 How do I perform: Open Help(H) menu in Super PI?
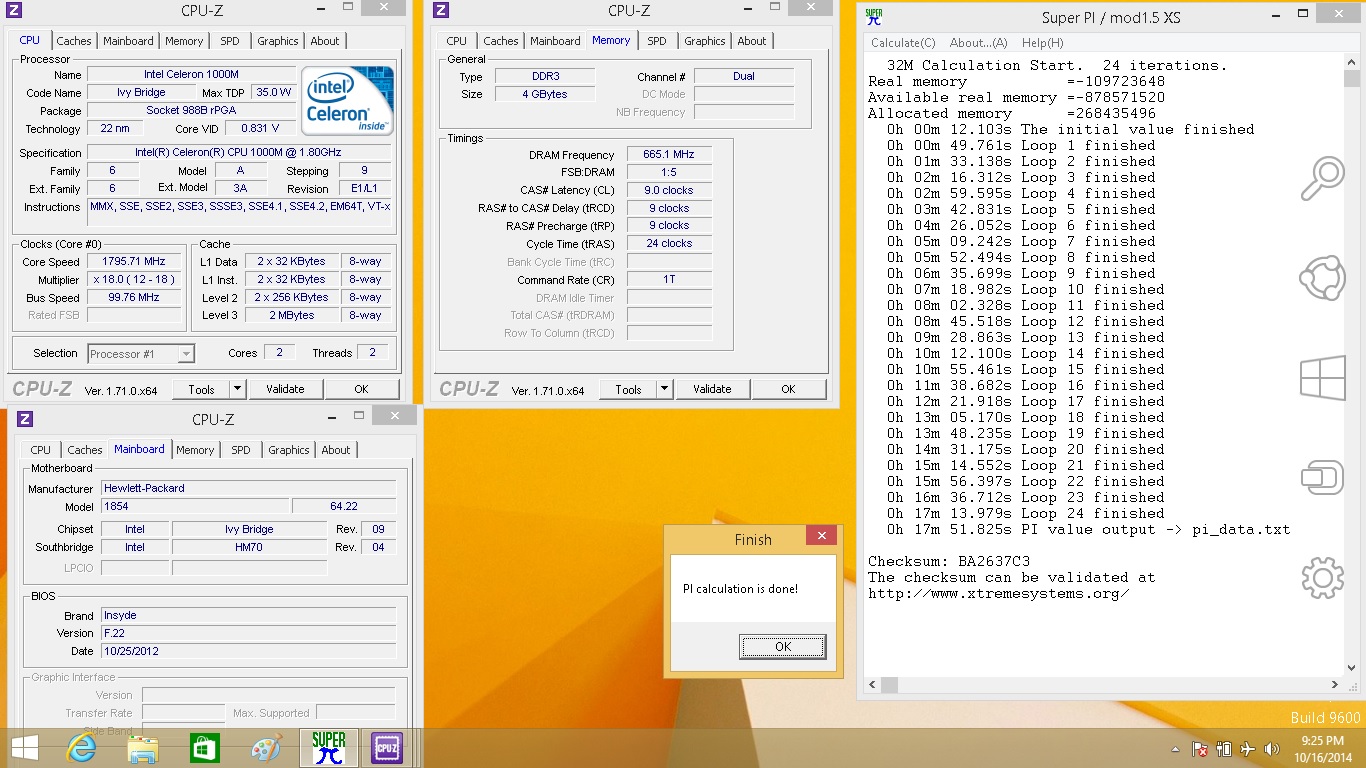(1042, 43)
